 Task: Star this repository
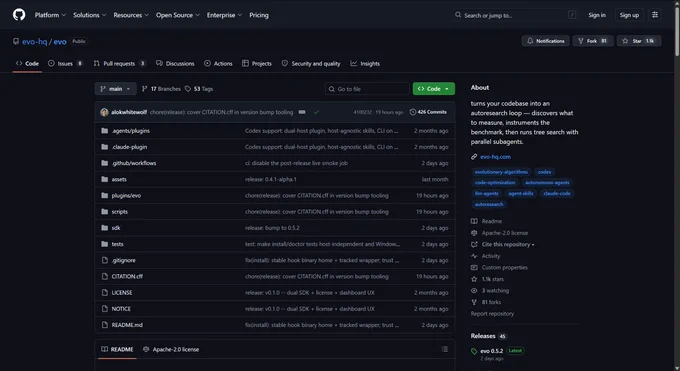[639, 41]
